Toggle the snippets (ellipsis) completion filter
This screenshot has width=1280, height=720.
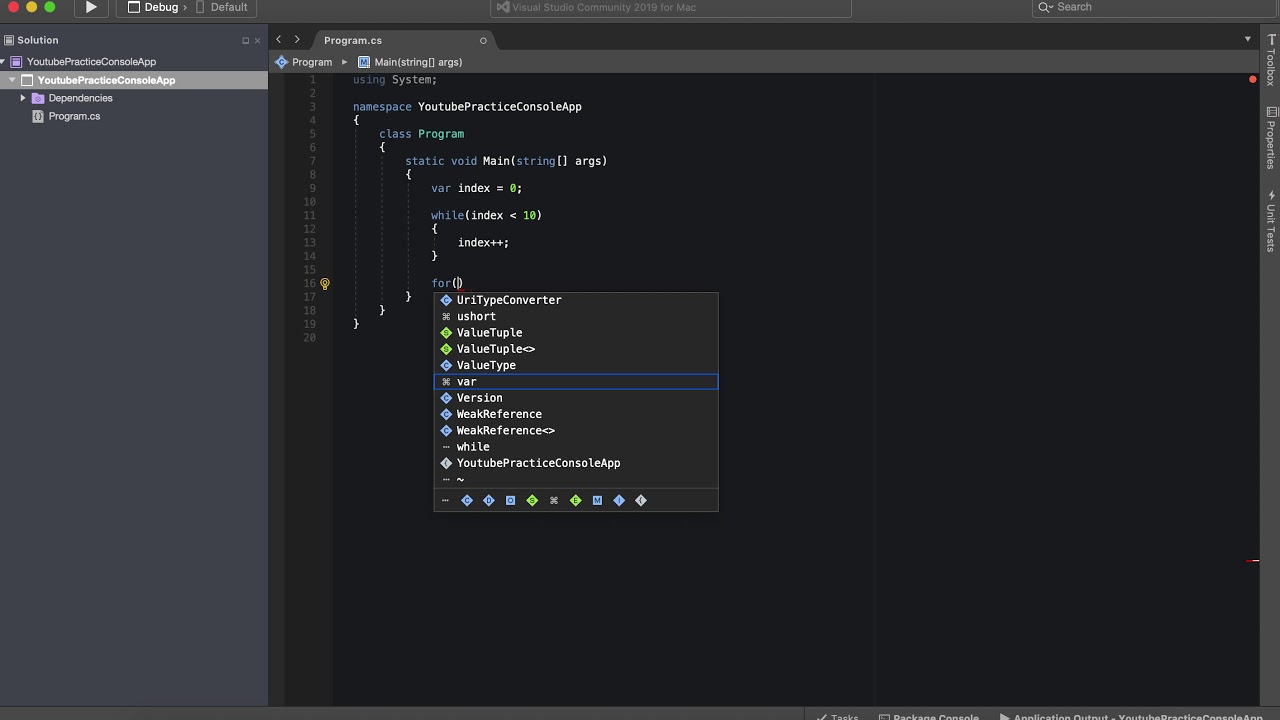(445, 500)
